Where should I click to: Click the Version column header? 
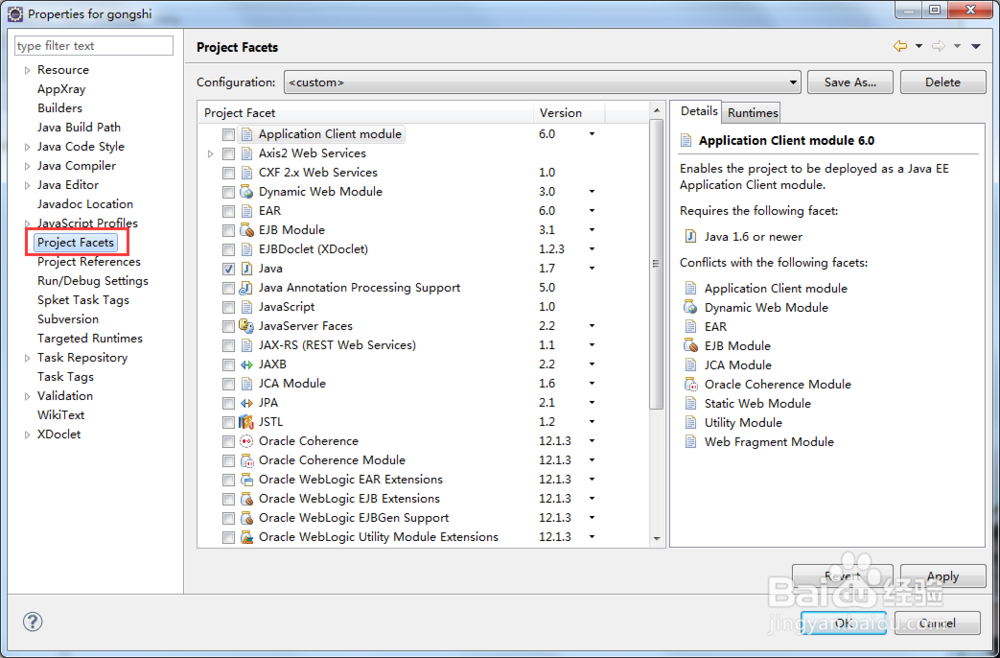(569, 113)
